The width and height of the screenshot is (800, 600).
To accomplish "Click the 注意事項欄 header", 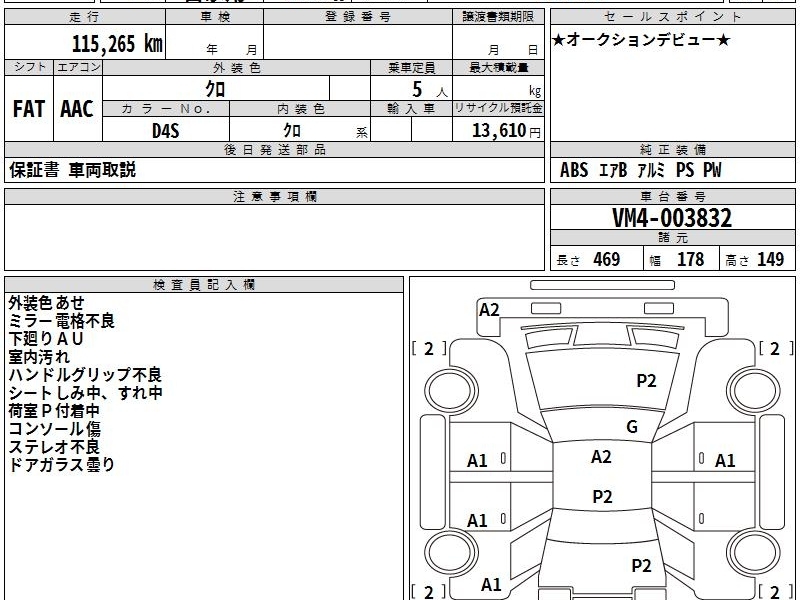I will (274, 196).
